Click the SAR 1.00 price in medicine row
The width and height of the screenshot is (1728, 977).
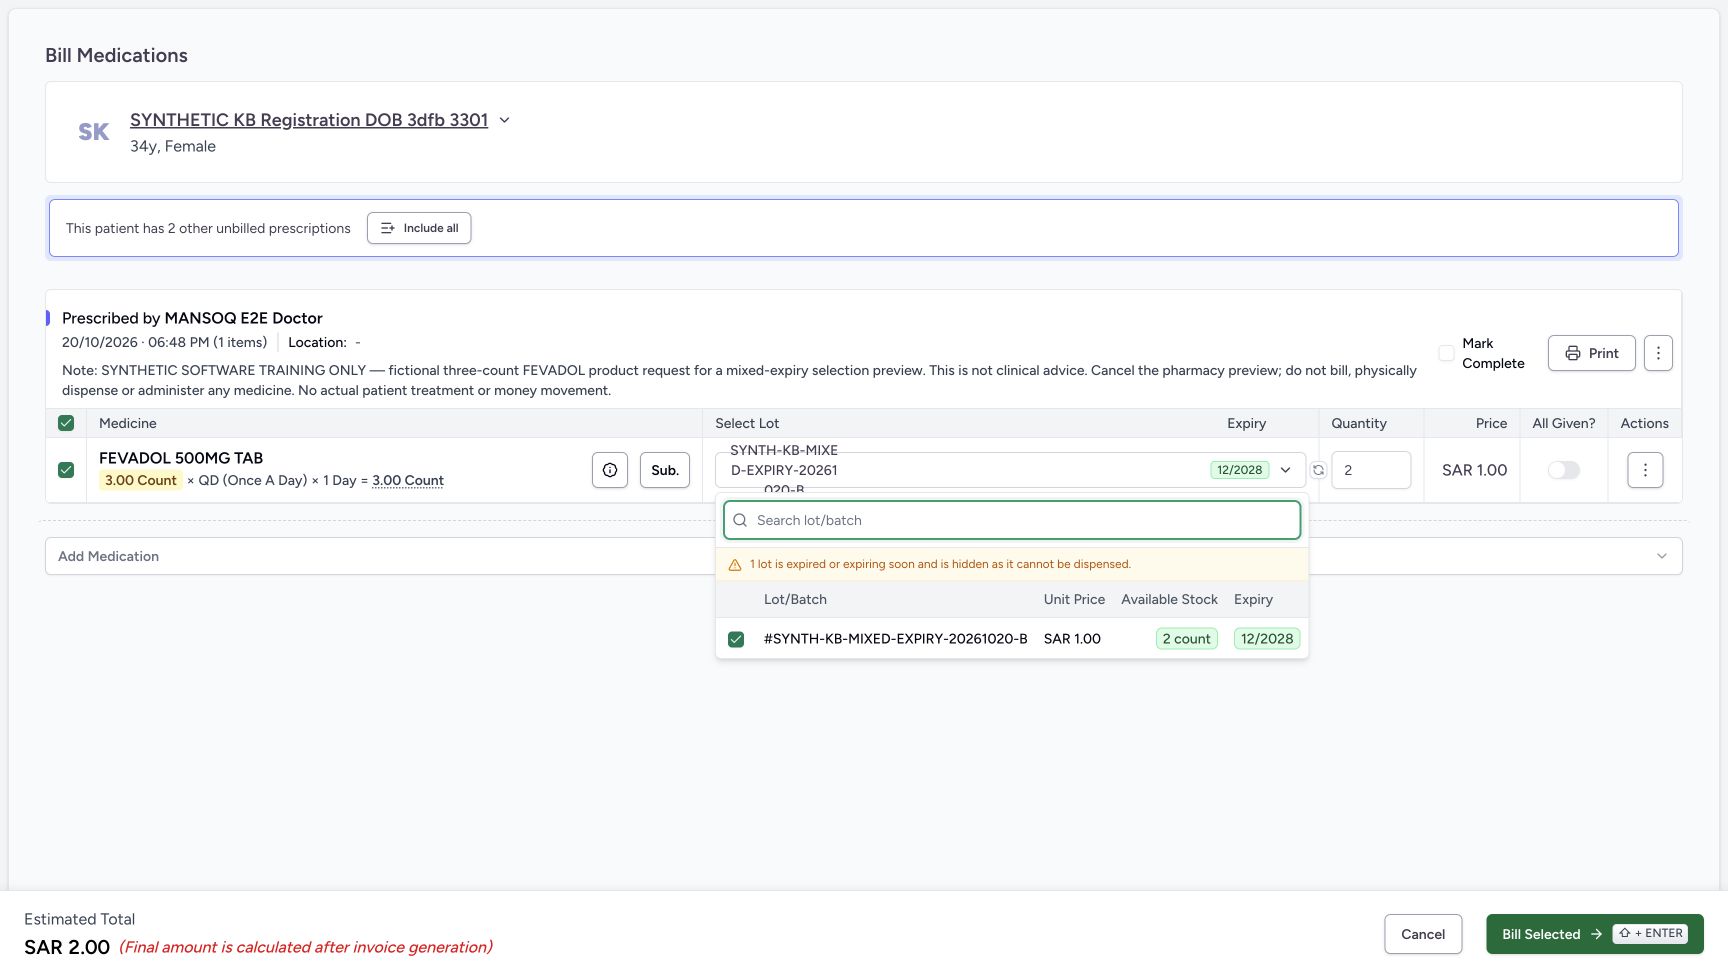[1474, 470]
